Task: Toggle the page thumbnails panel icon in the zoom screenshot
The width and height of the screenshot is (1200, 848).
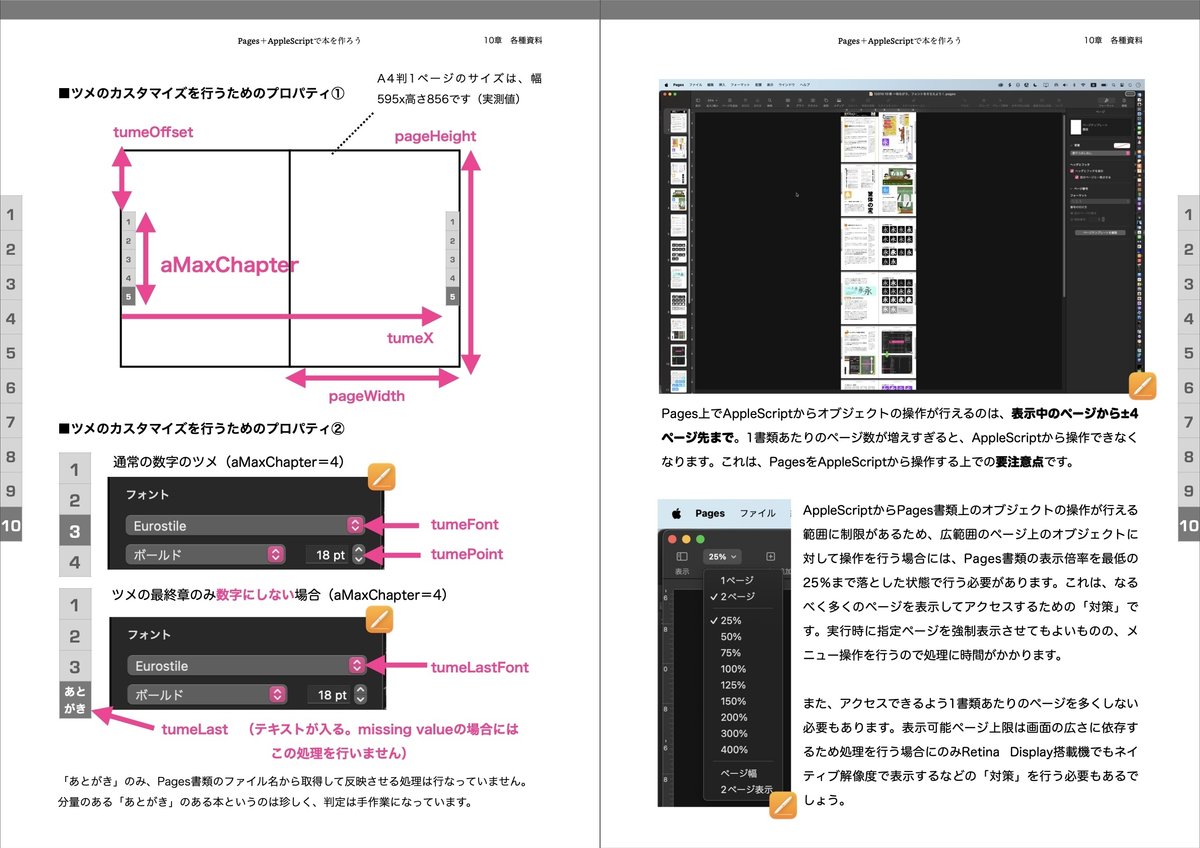Action: (680, 556)
